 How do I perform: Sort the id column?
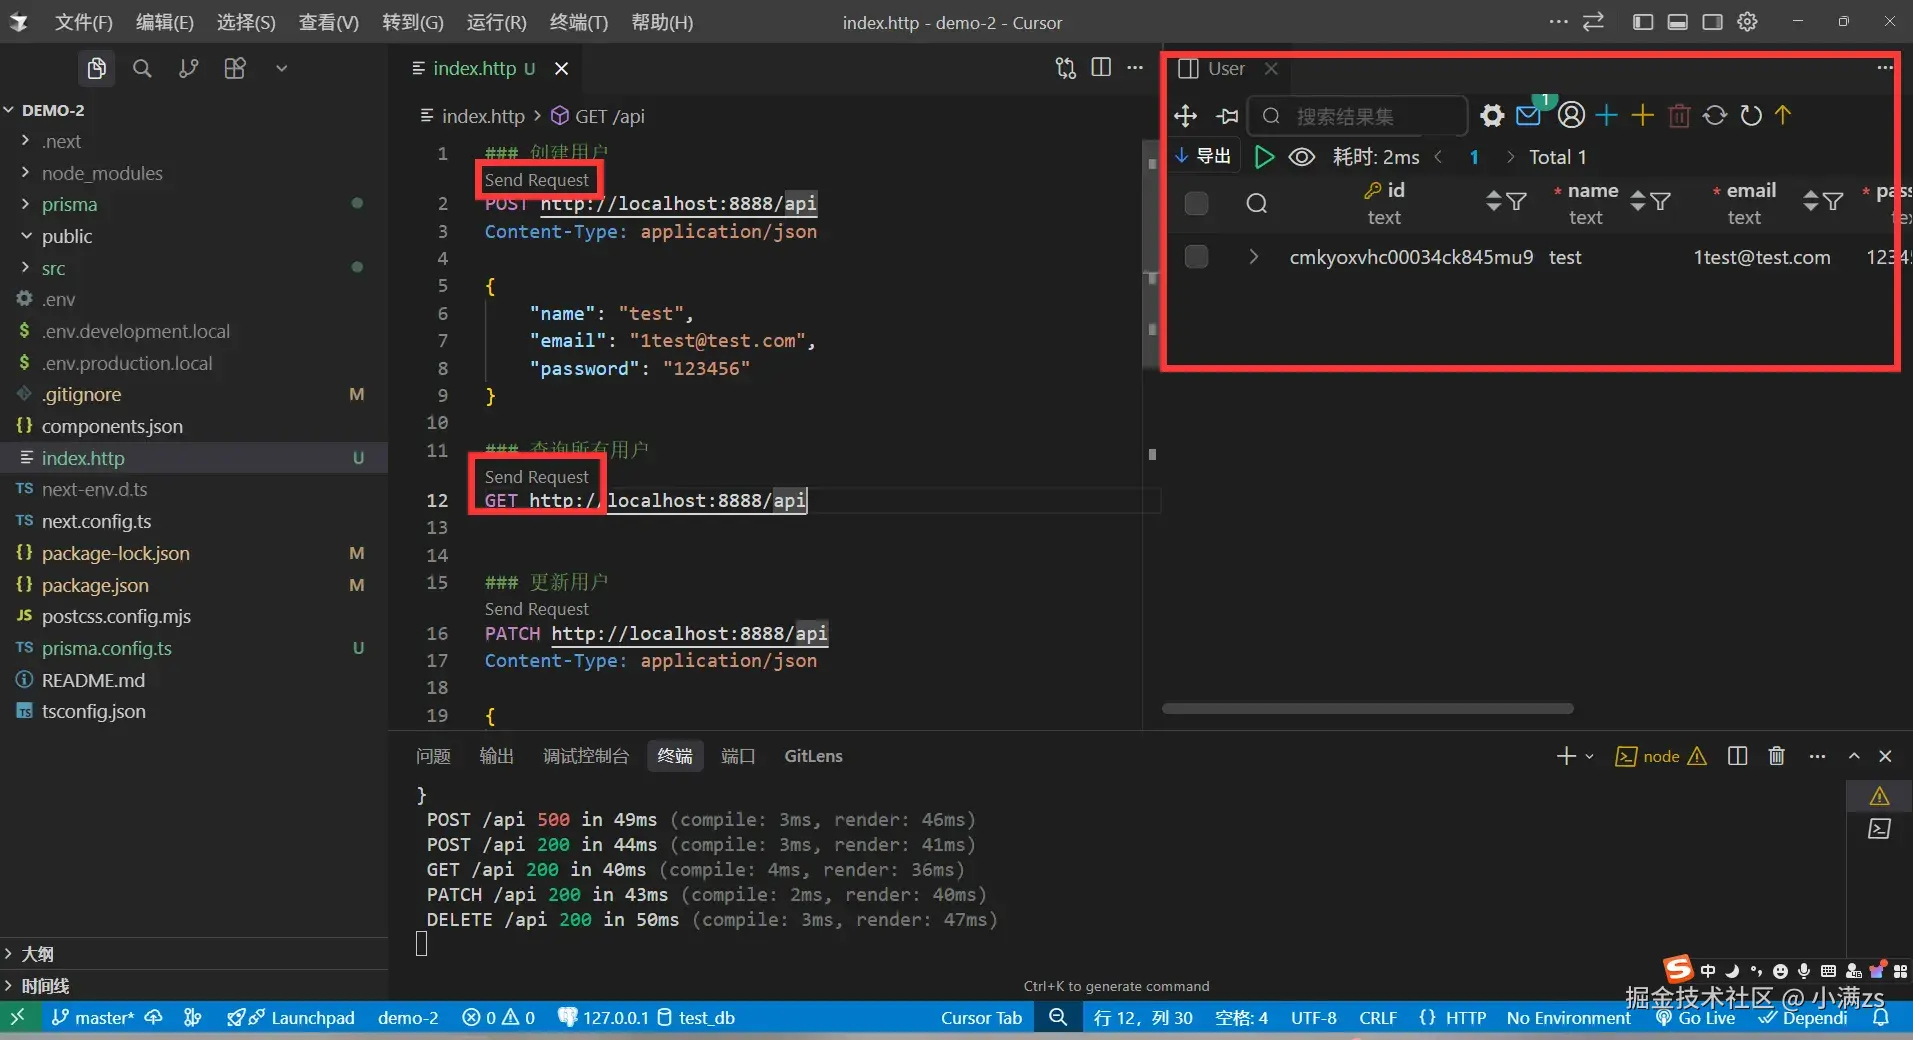[x=1493, y=202]
